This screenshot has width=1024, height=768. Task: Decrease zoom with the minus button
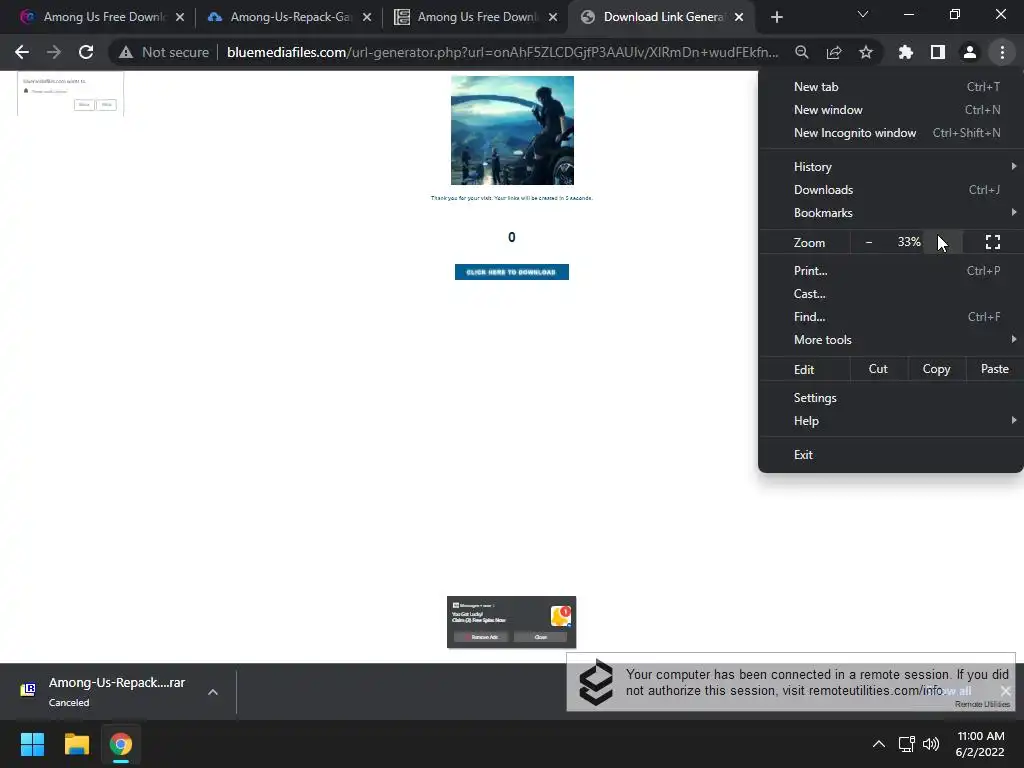click(869, 242)
